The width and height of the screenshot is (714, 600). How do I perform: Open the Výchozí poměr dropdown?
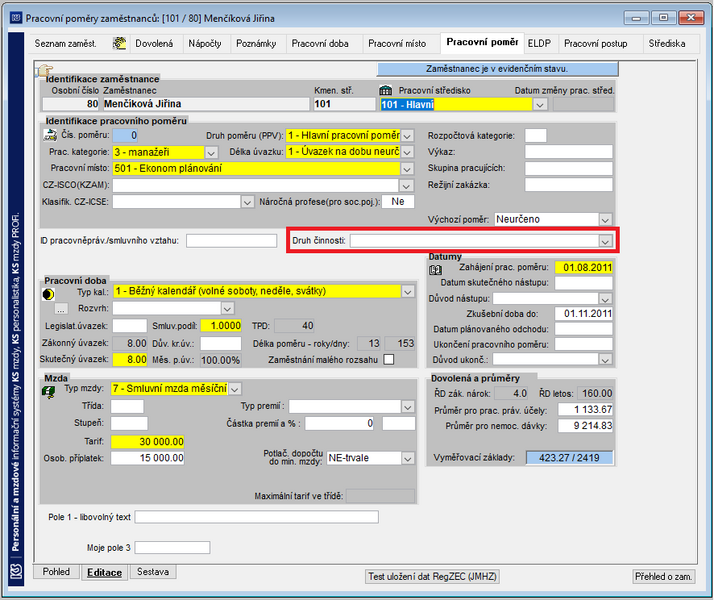[x=605, y=220]
